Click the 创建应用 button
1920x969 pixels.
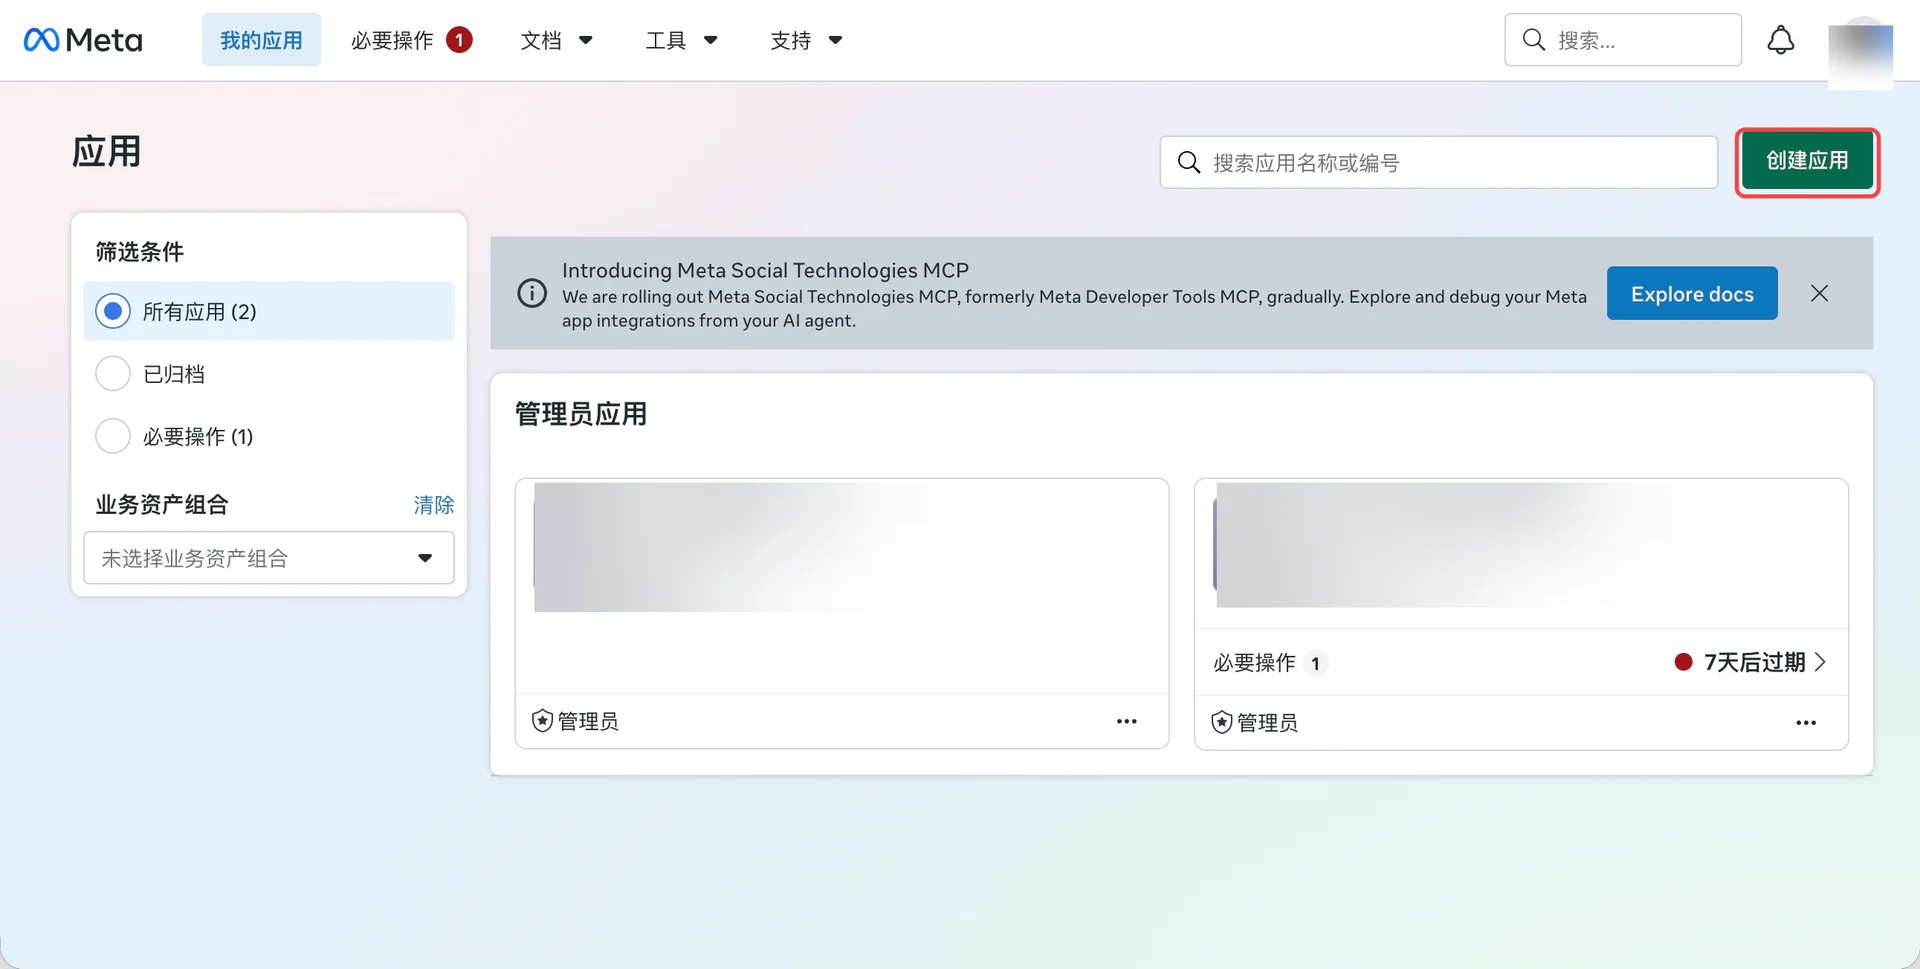pyautogui.click(x=1807, y=161)
